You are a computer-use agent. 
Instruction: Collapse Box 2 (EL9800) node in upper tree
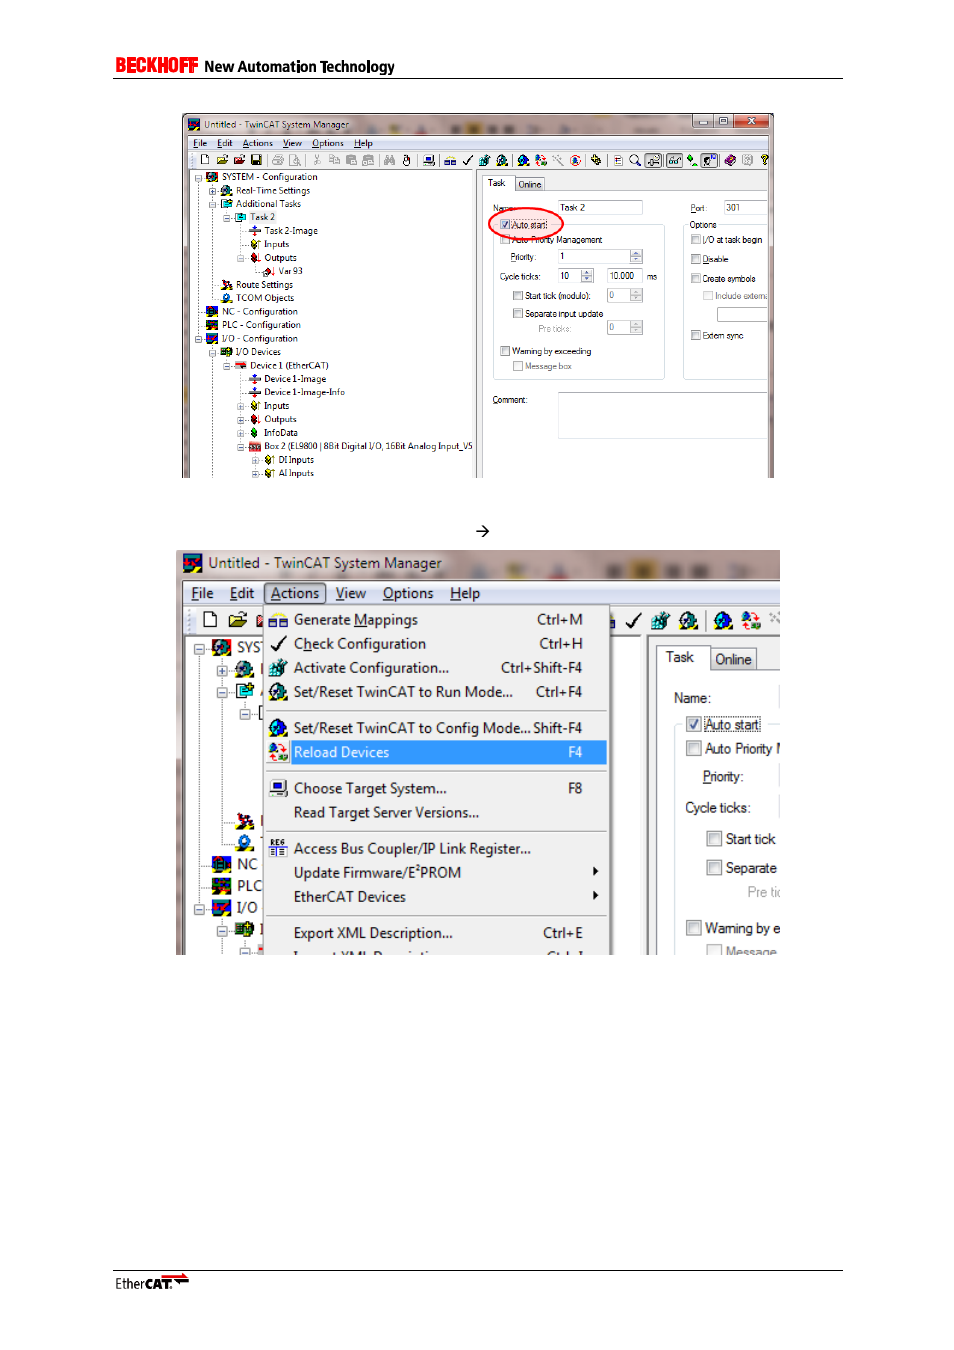[241, 447]
